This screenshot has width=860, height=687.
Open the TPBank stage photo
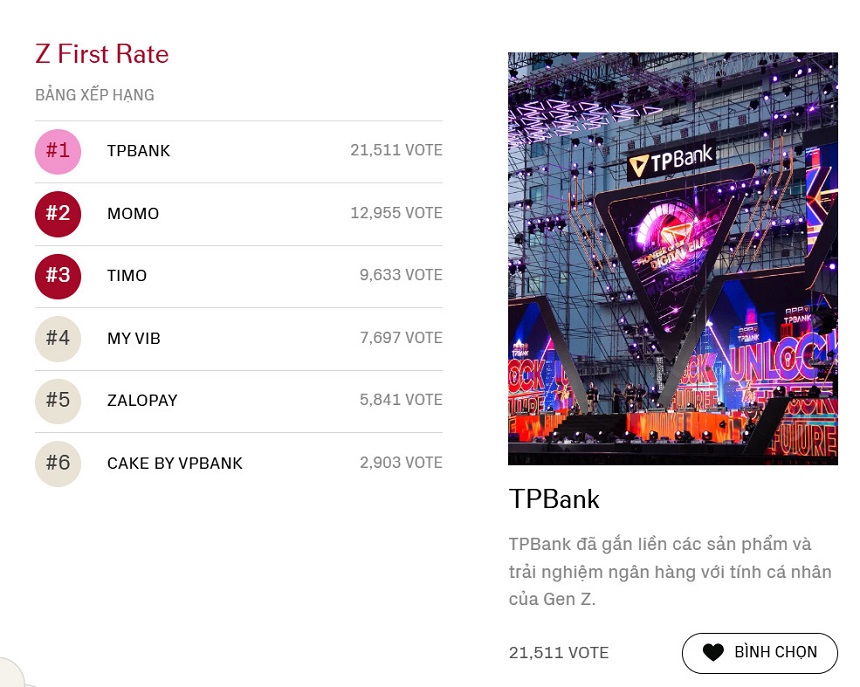pyautogui.click(x=673, y=258)
